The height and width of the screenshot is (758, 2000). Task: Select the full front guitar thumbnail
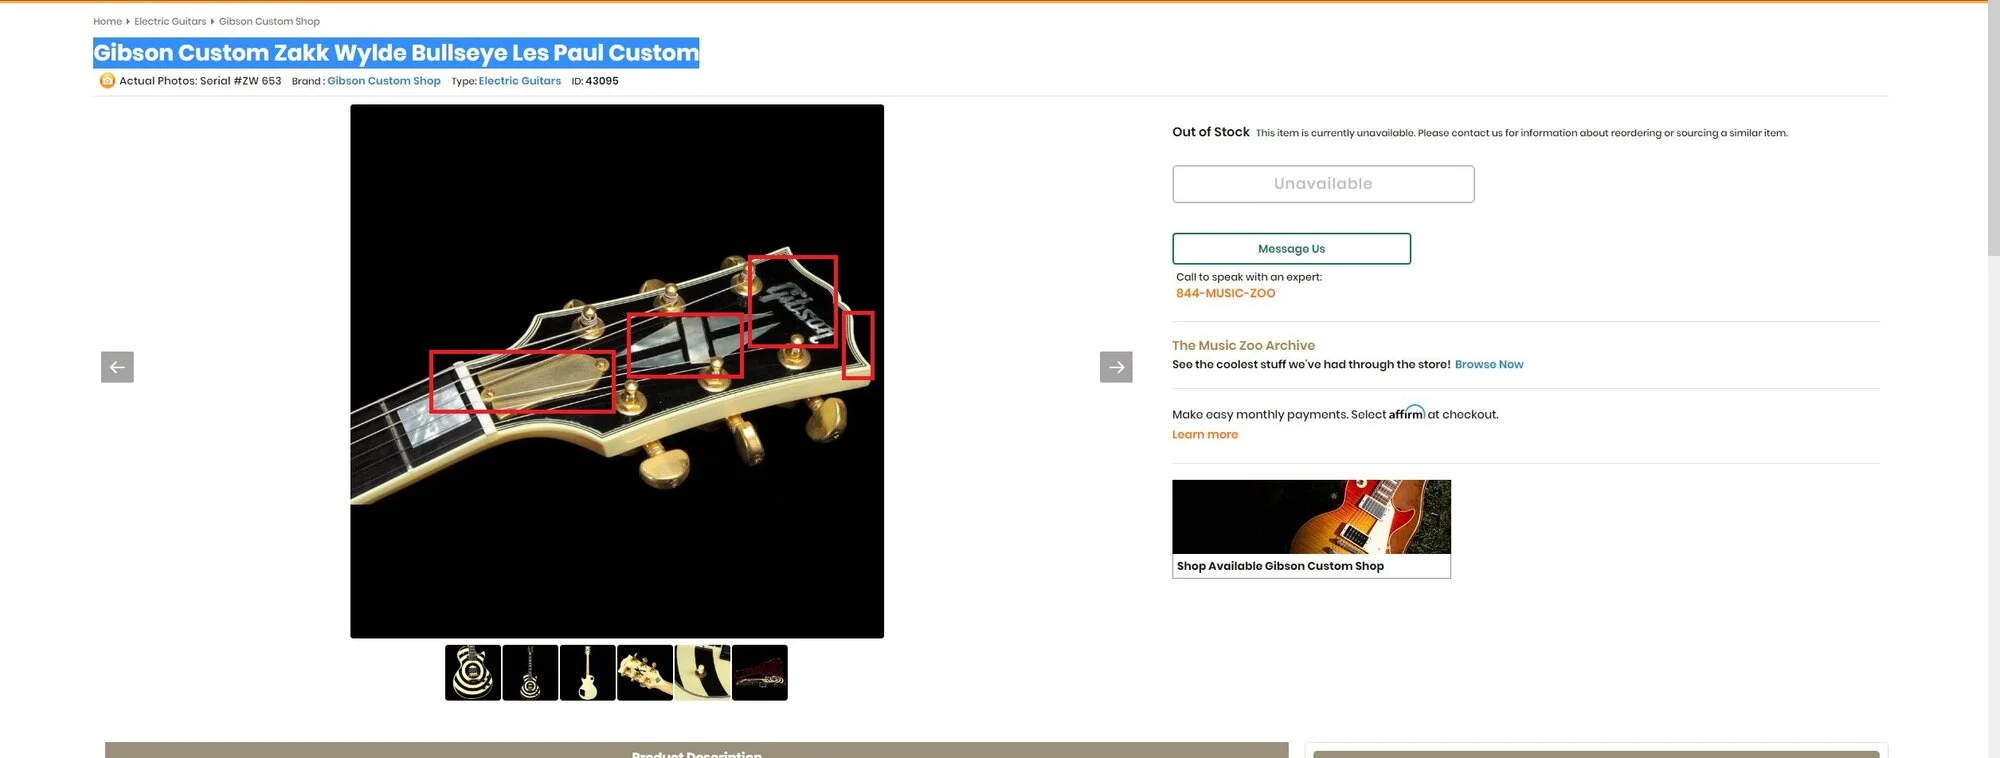[530, 672]
